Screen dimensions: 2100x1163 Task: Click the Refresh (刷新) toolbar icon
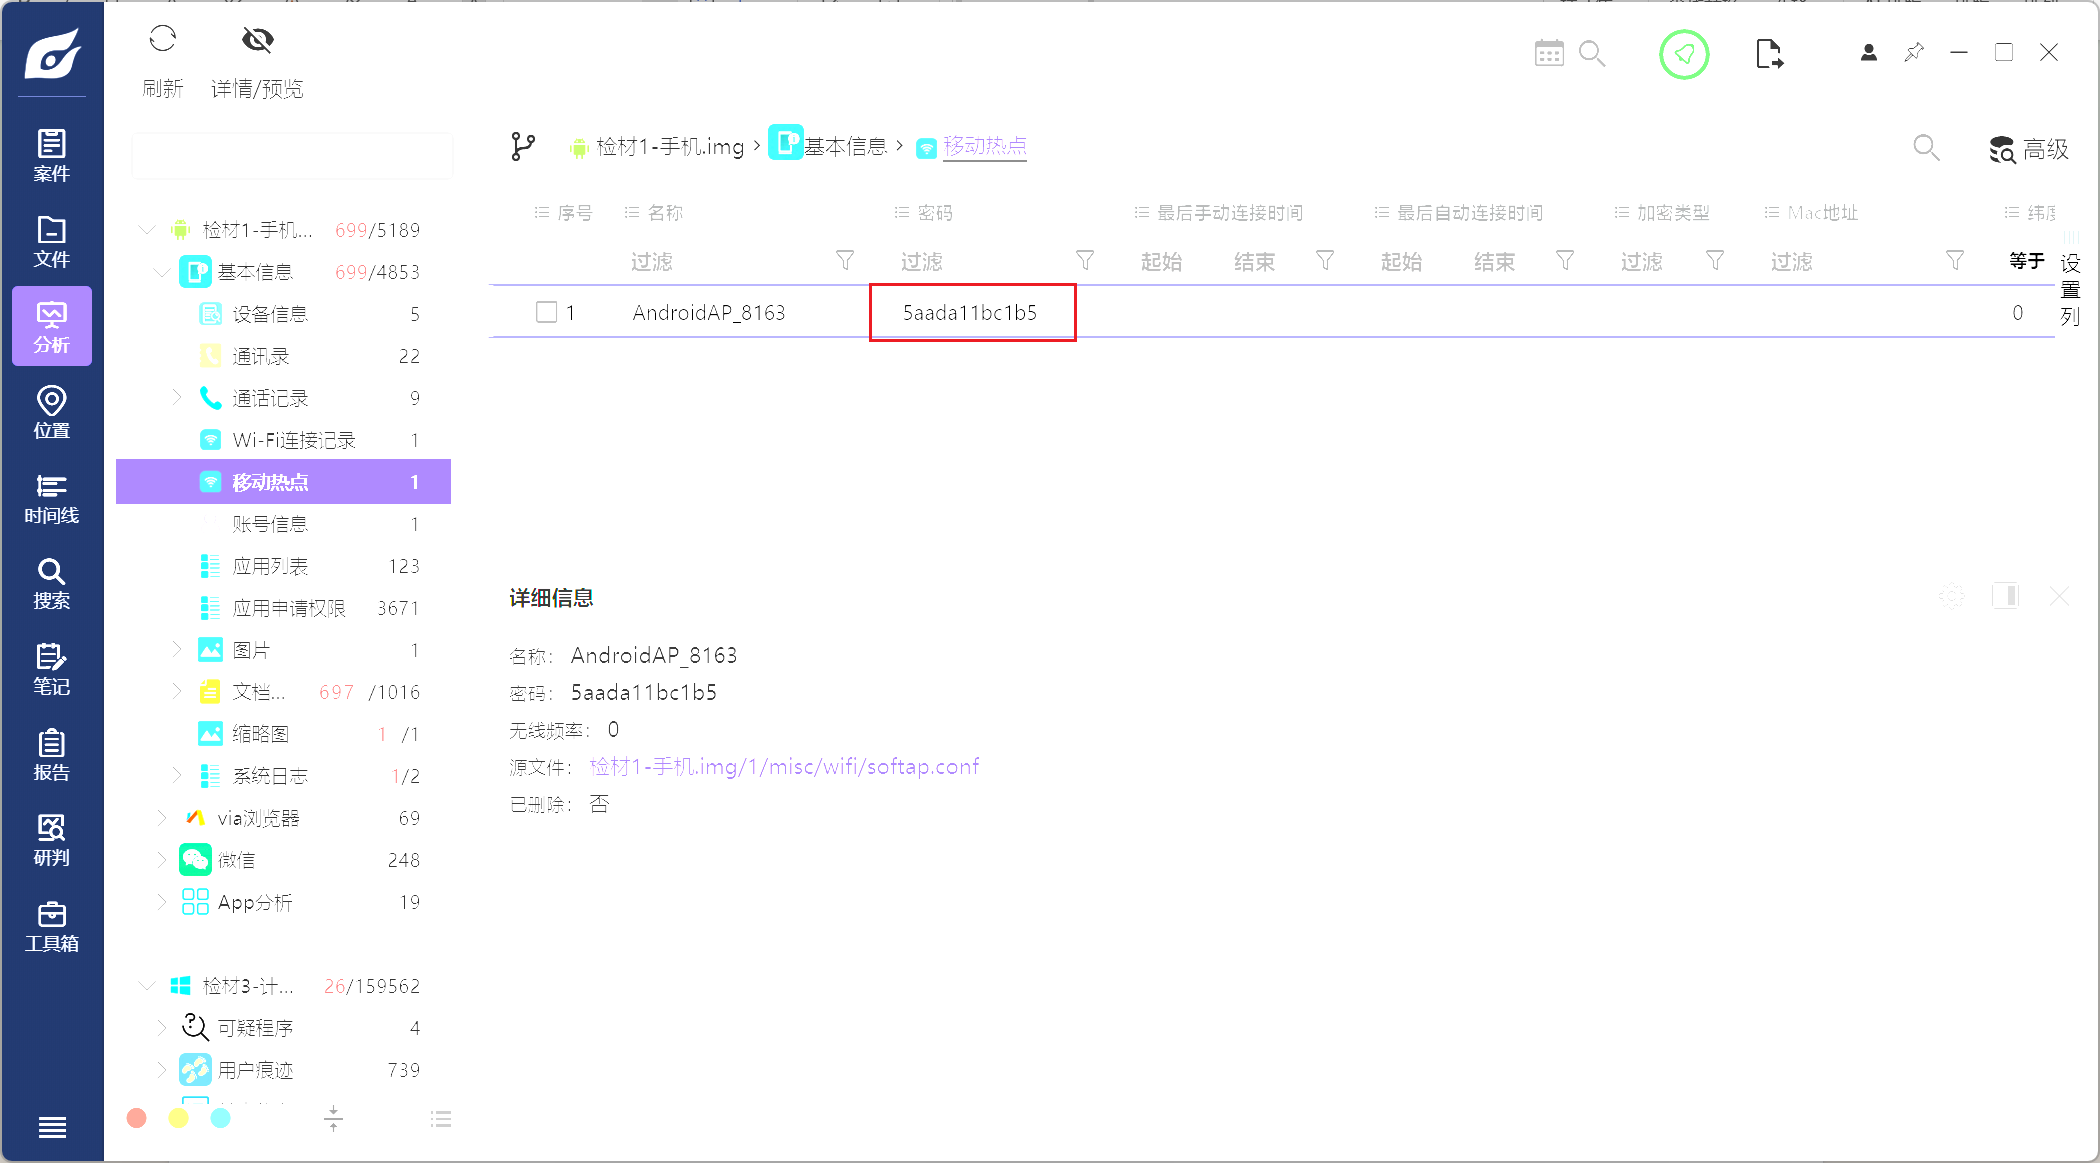162,41
